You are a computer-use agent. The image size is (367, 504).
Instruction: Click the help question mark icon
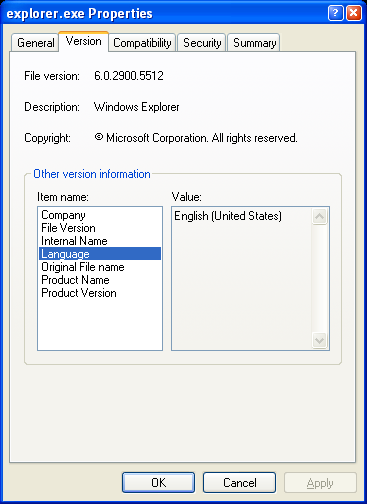tap(335, 13)
